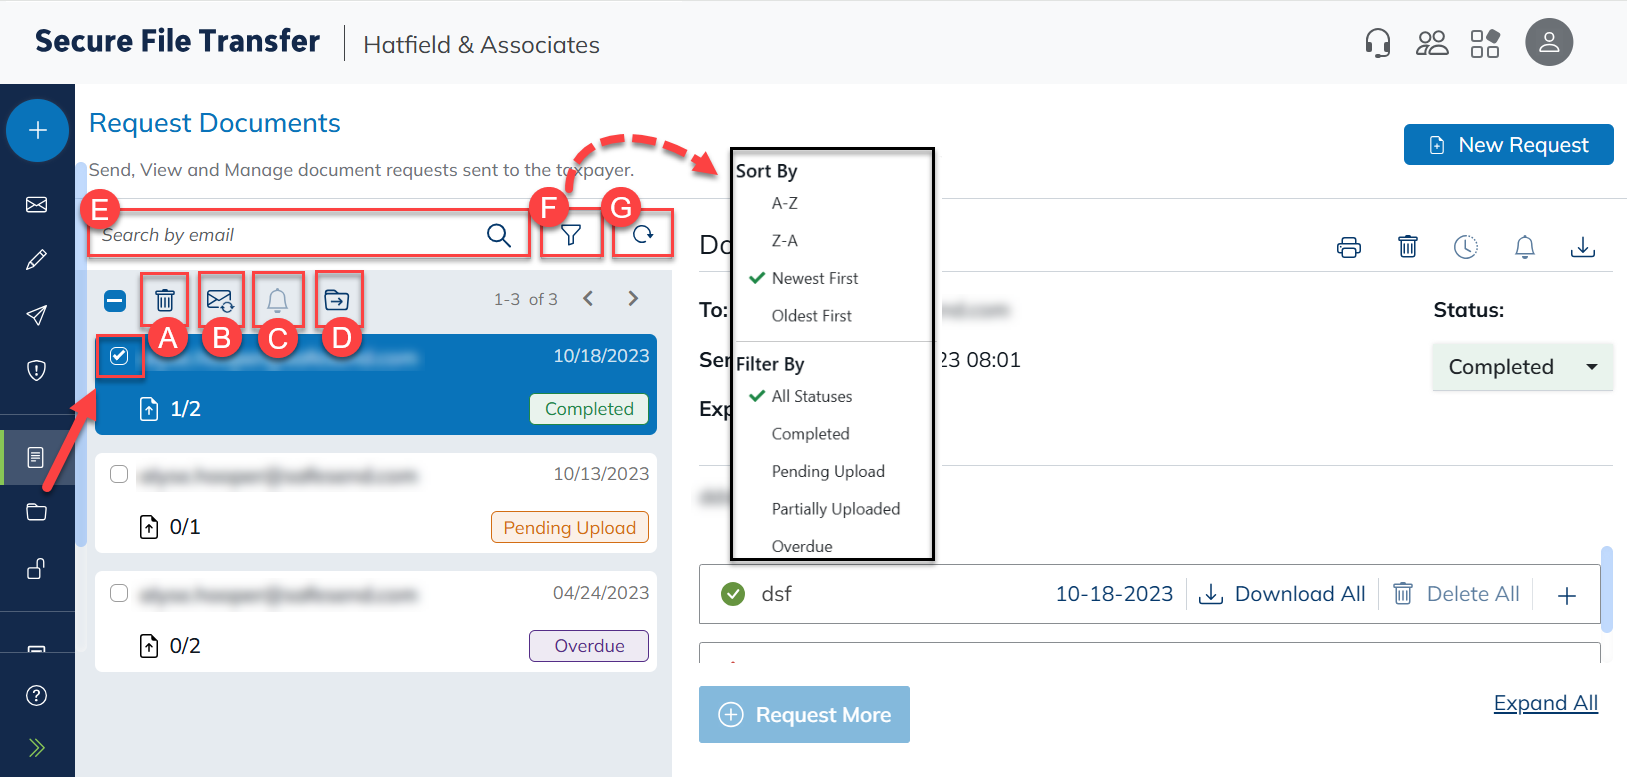Click the resend request envelope icon

[220, 299]
